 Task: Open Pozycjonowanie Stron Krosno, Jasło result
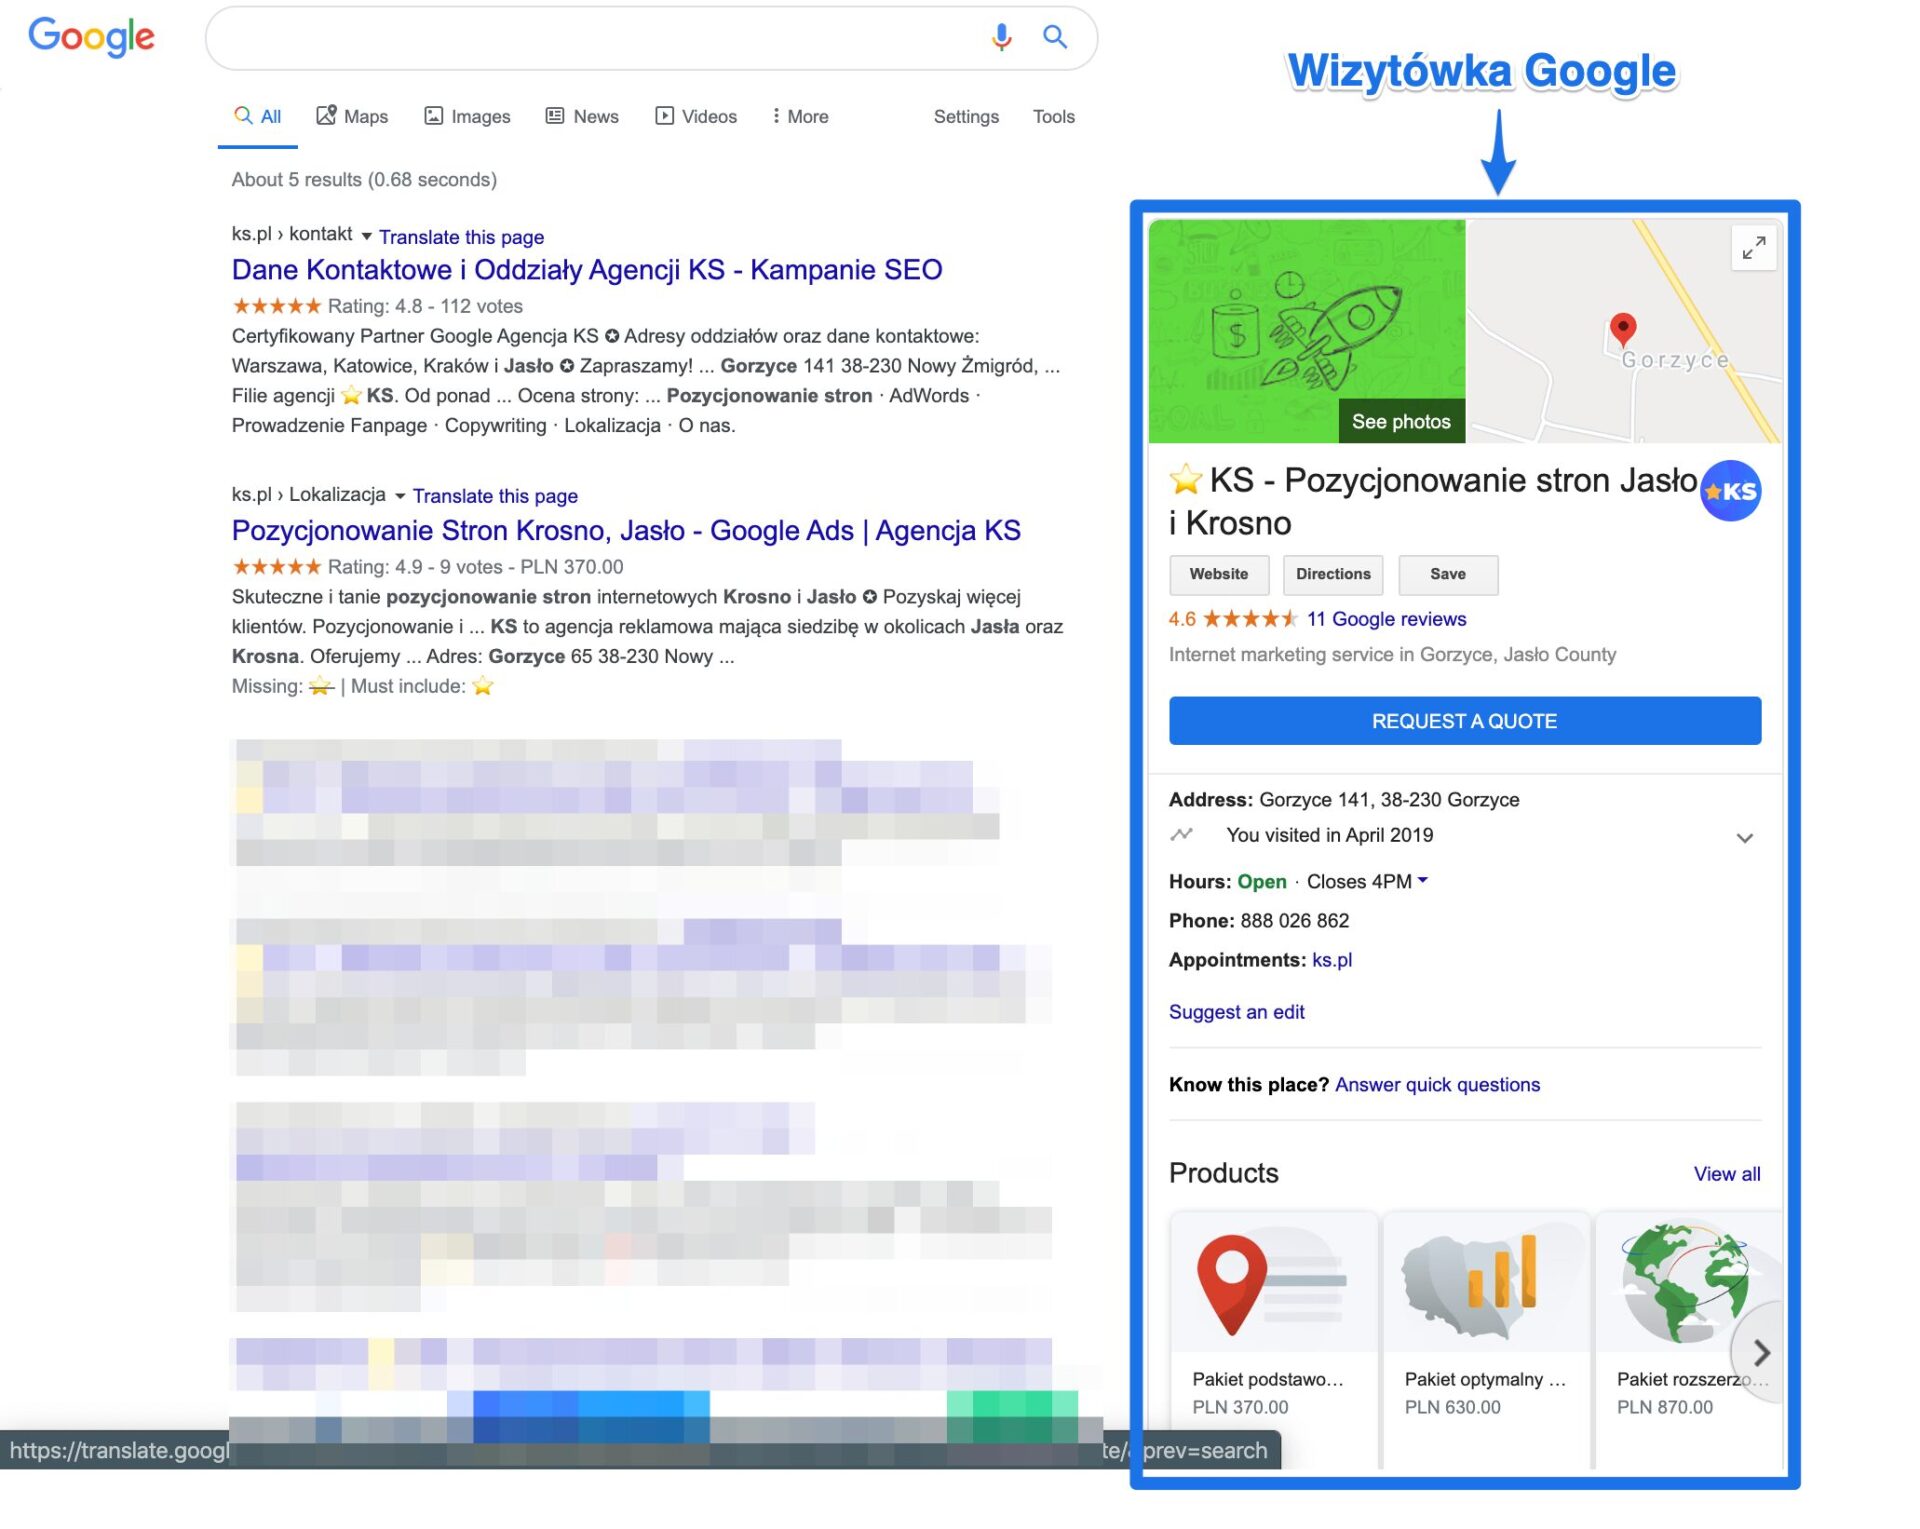point(626,530)
